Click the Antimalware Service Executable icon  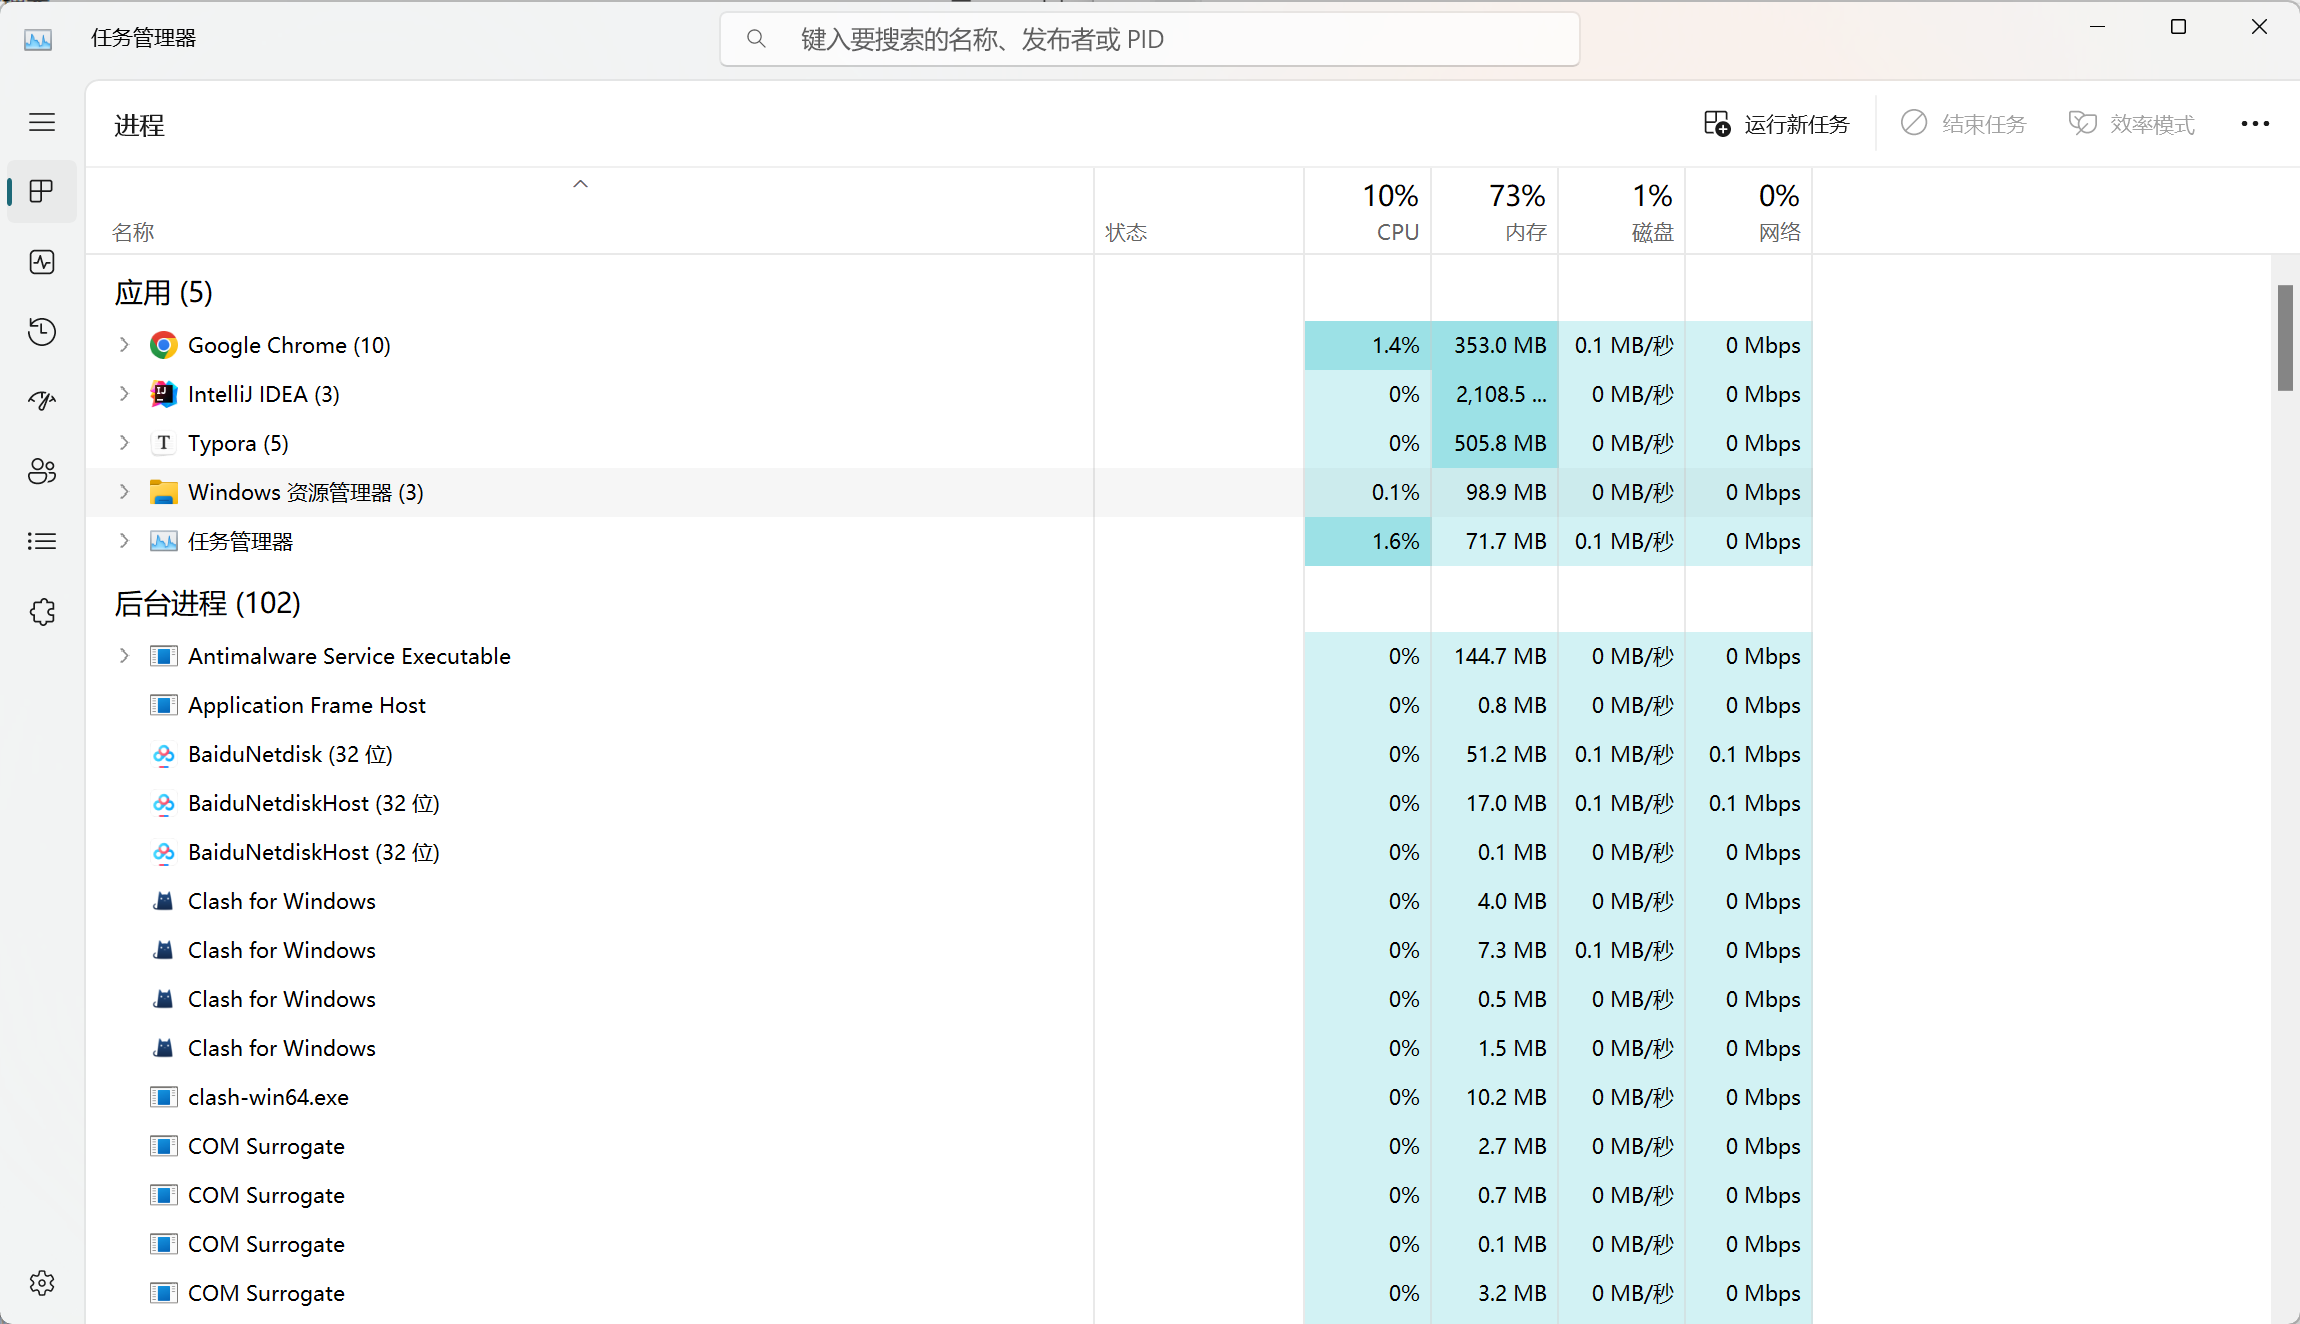coord(164,656)
